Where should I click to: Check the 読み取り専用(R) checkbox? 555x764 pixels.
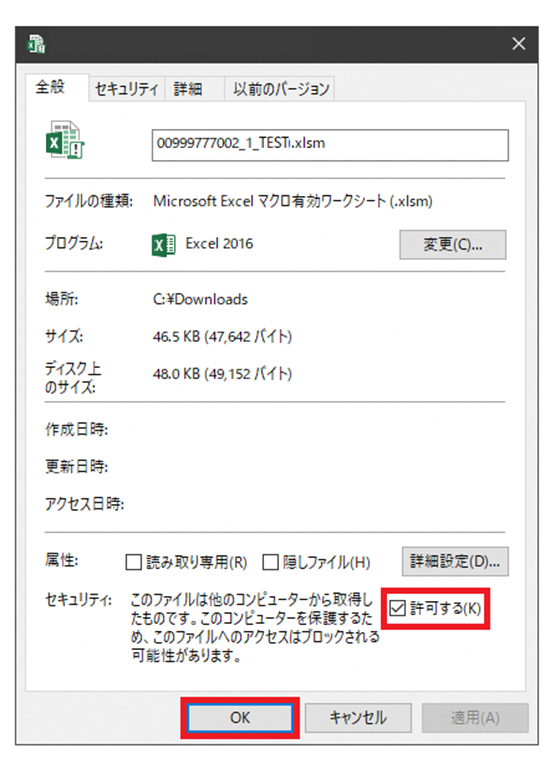pyautogui.click(x=134, y=562)
